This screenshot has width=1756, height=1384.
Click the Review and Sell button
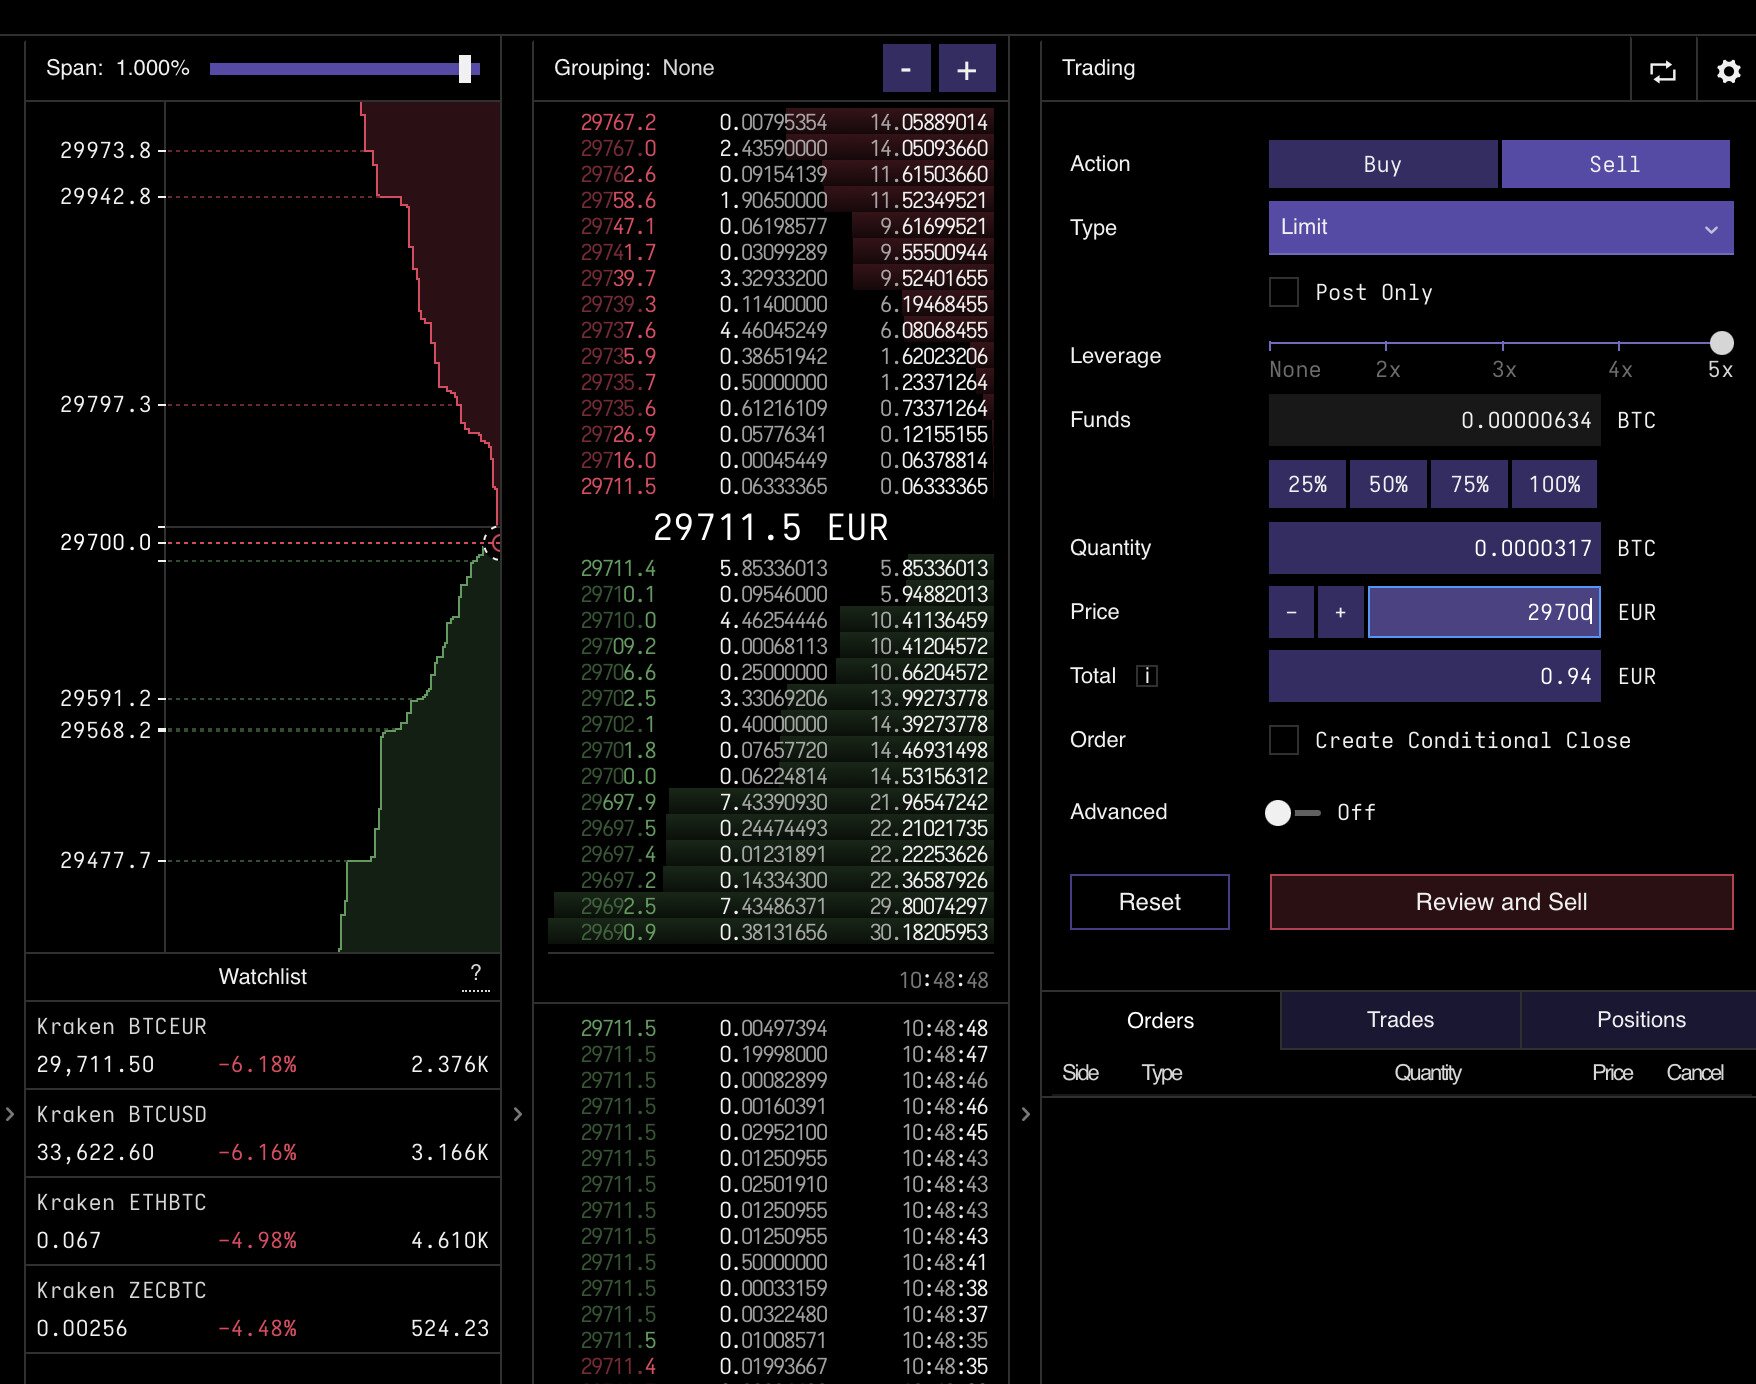1501,902
